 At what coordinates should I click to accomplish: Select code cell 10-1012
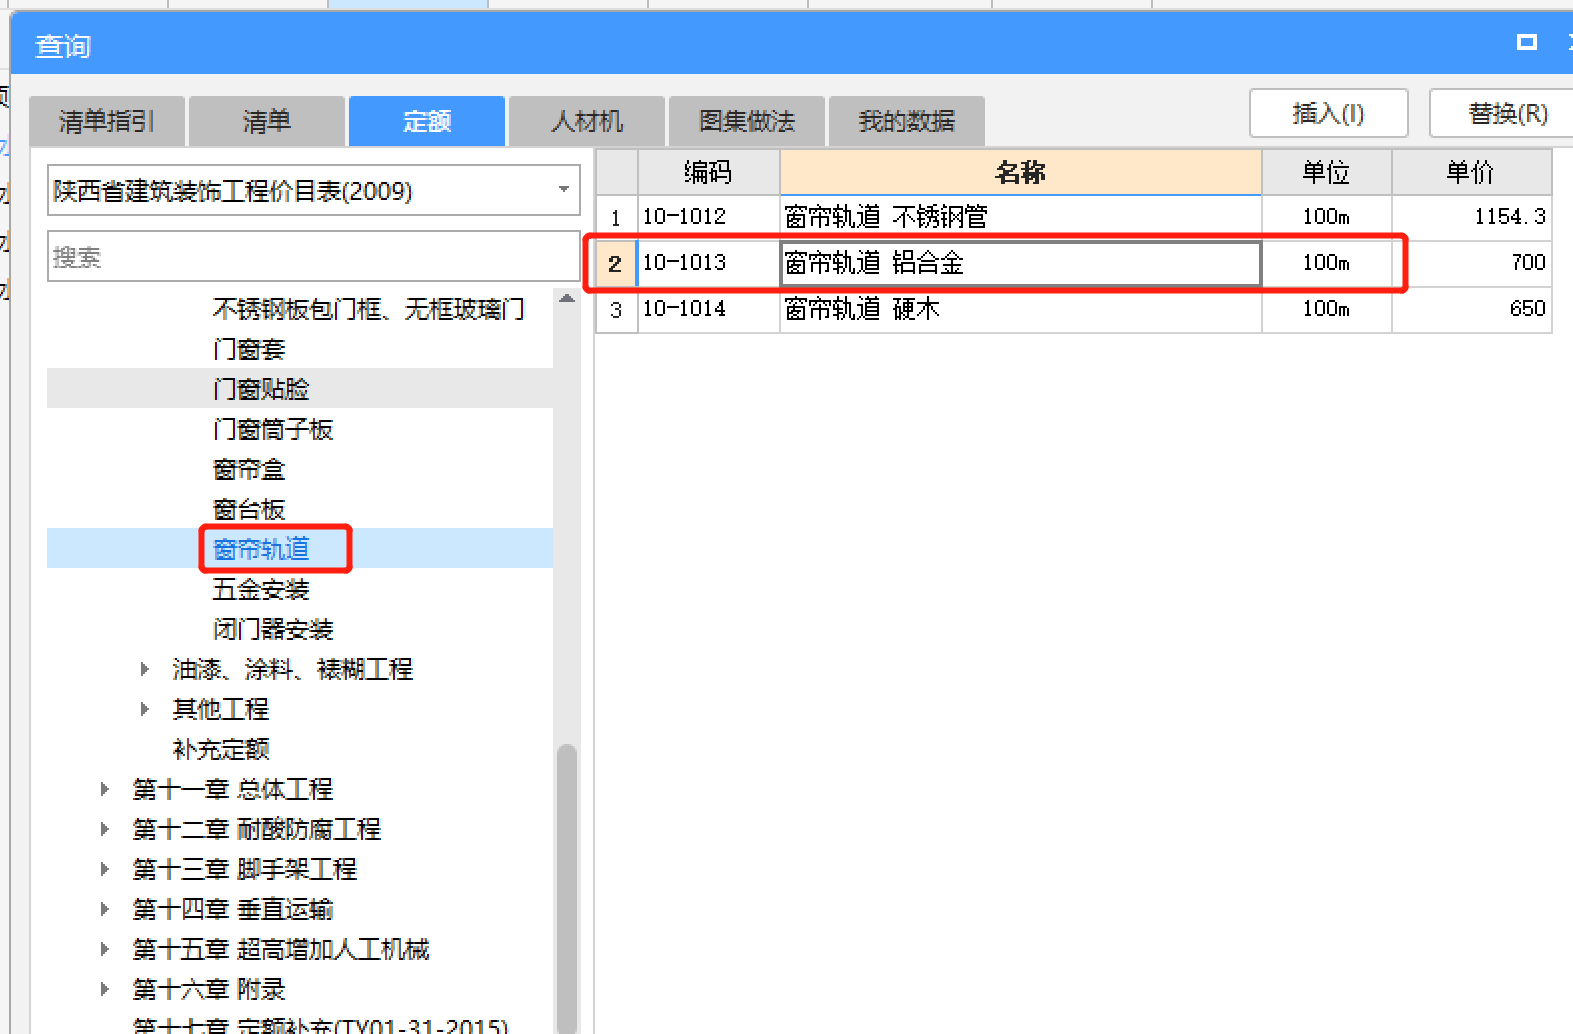point(708,217)
